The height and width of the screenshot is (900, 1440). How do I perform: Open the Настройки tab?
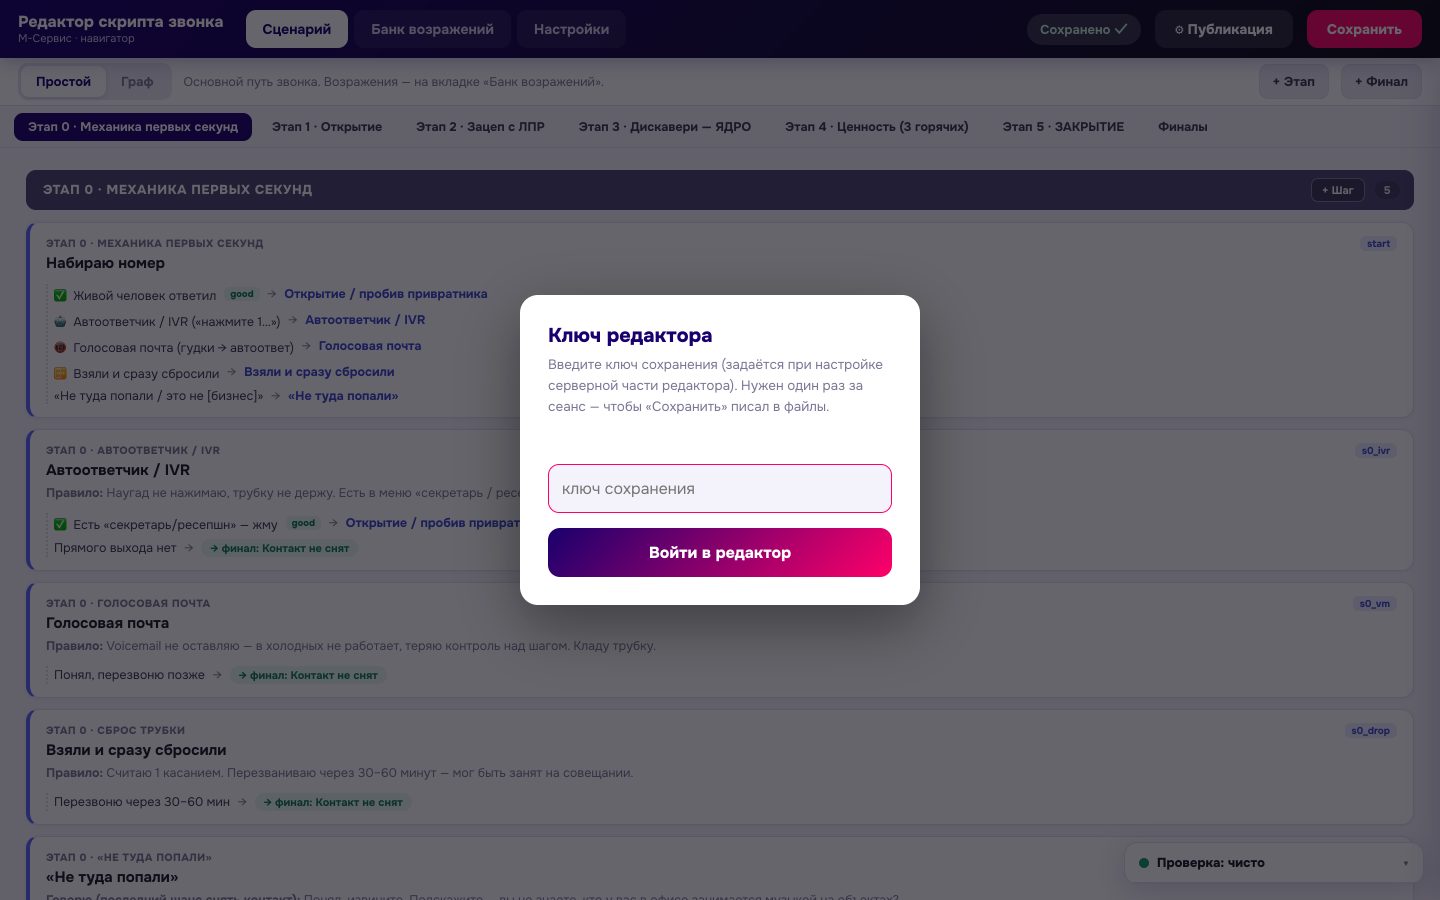click(x=571, y=29)
